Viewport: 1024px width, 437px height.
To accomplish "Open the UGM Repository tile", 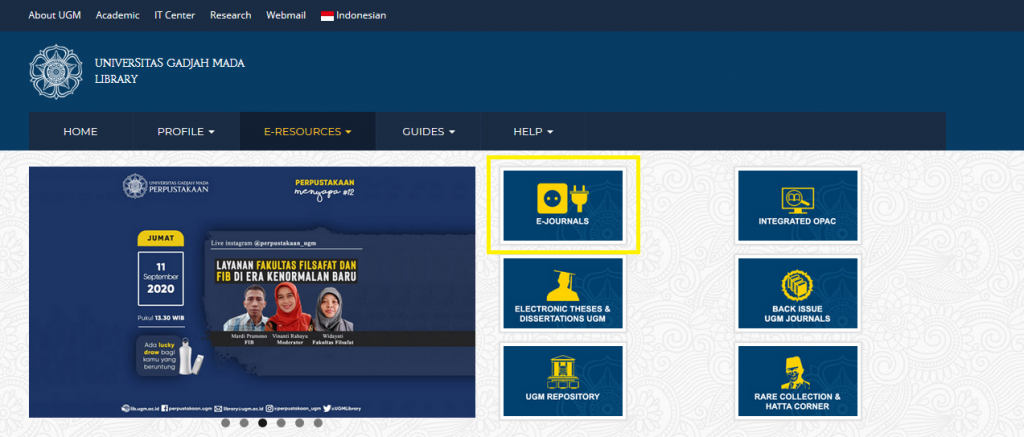I will [x=563, y=381].
